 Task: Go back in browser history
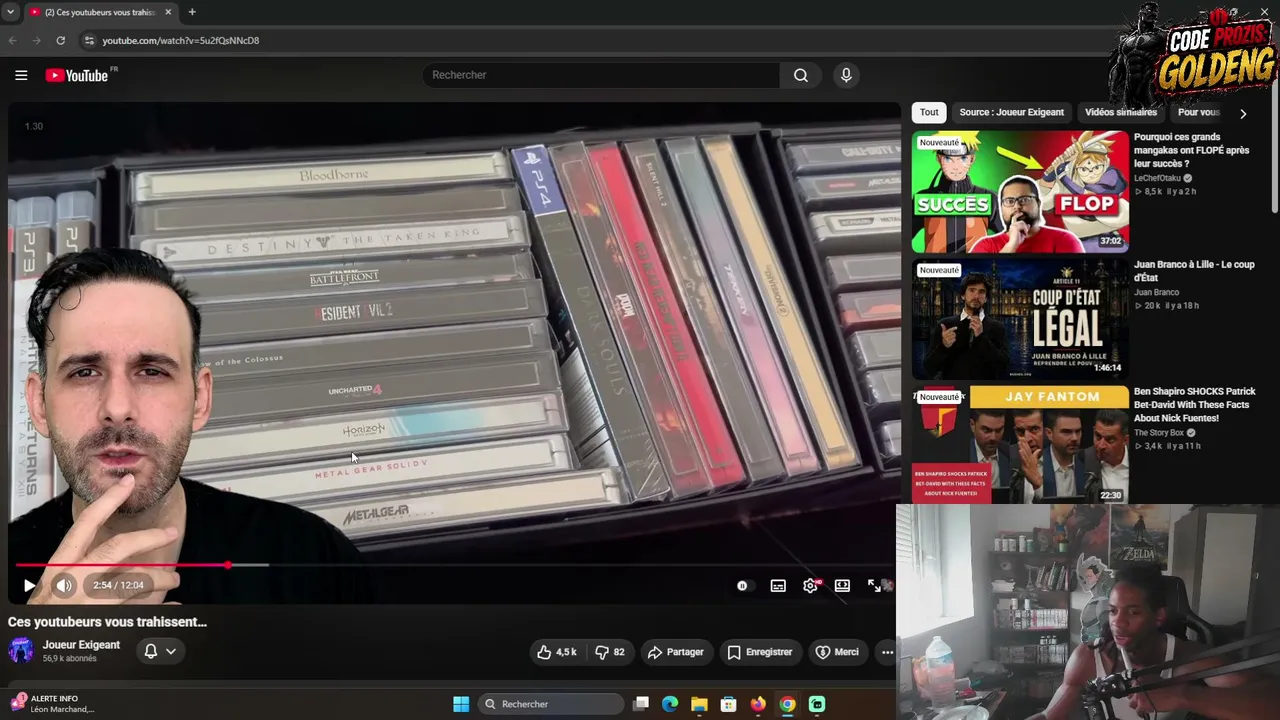[12, 40]
